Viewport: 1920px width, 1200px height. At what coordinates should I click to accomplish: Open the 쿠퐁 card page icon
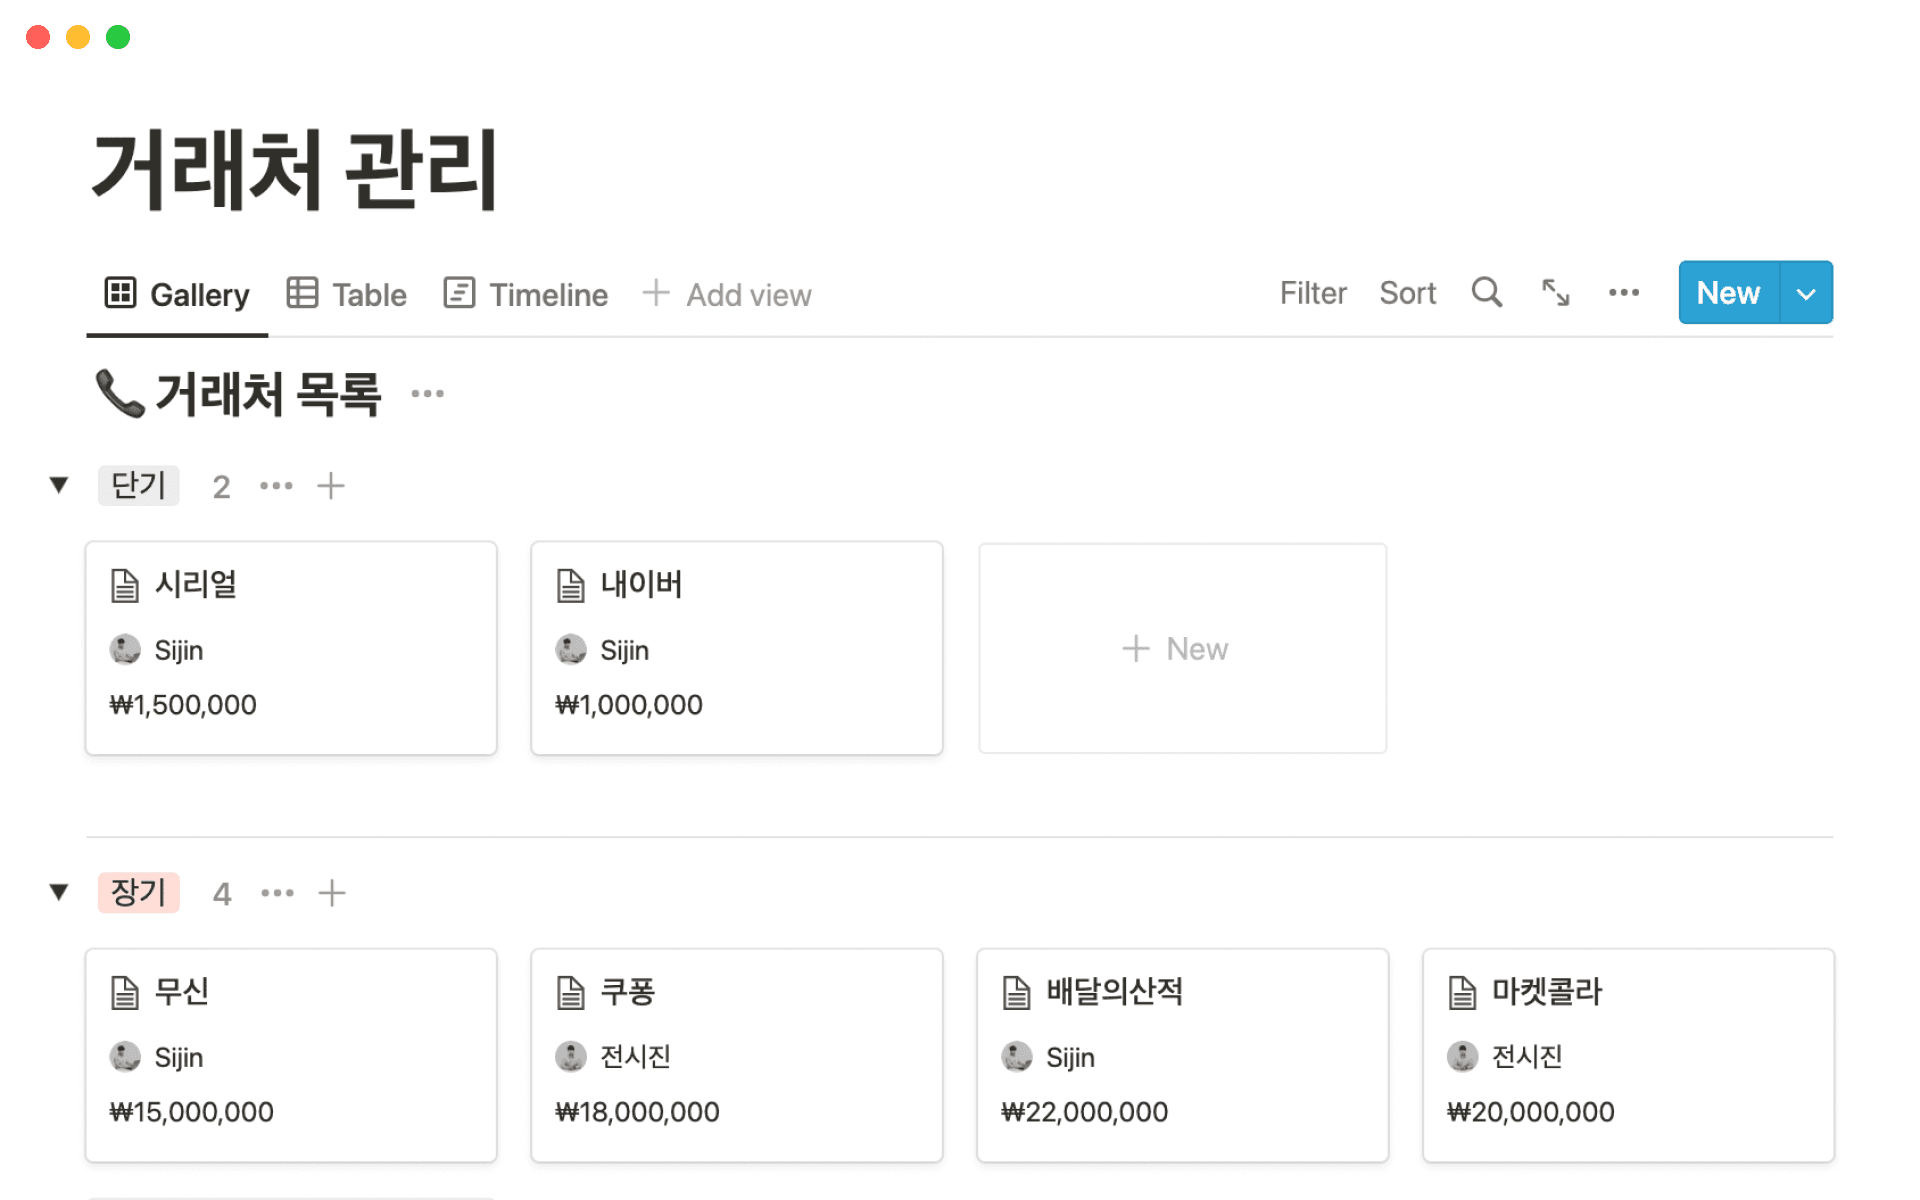(571, 992)
